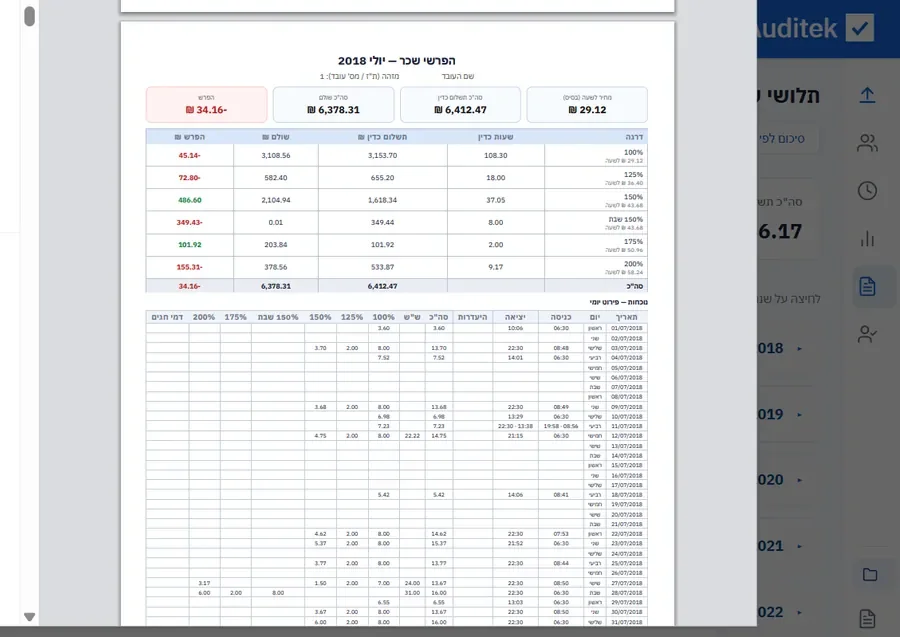
Task: Click the document scrollbar thumb
Action: [29, 16]
